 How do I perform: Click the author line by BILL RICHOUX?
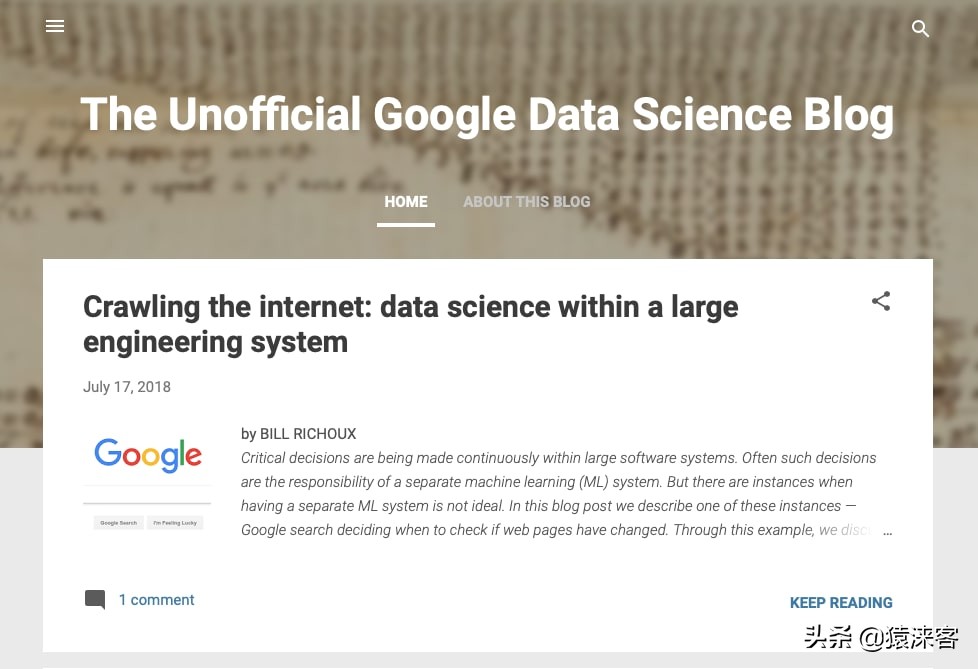point(299,434)
